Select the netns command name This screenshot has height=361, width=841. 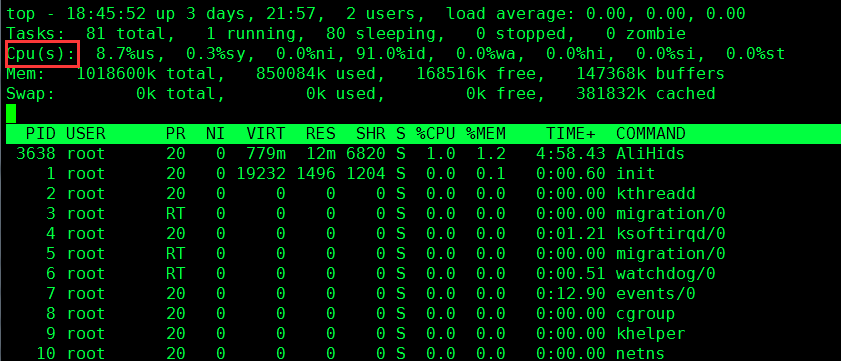640,354
